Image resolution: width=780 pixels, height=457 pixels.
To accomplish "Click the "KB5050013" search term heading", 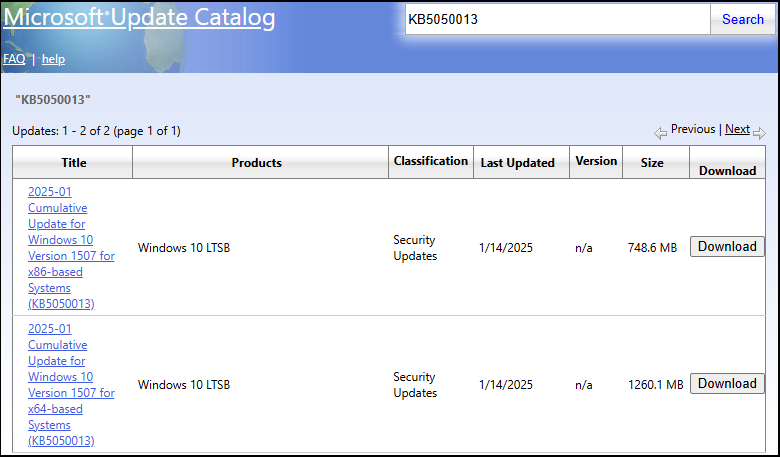I will pos(53,100).
